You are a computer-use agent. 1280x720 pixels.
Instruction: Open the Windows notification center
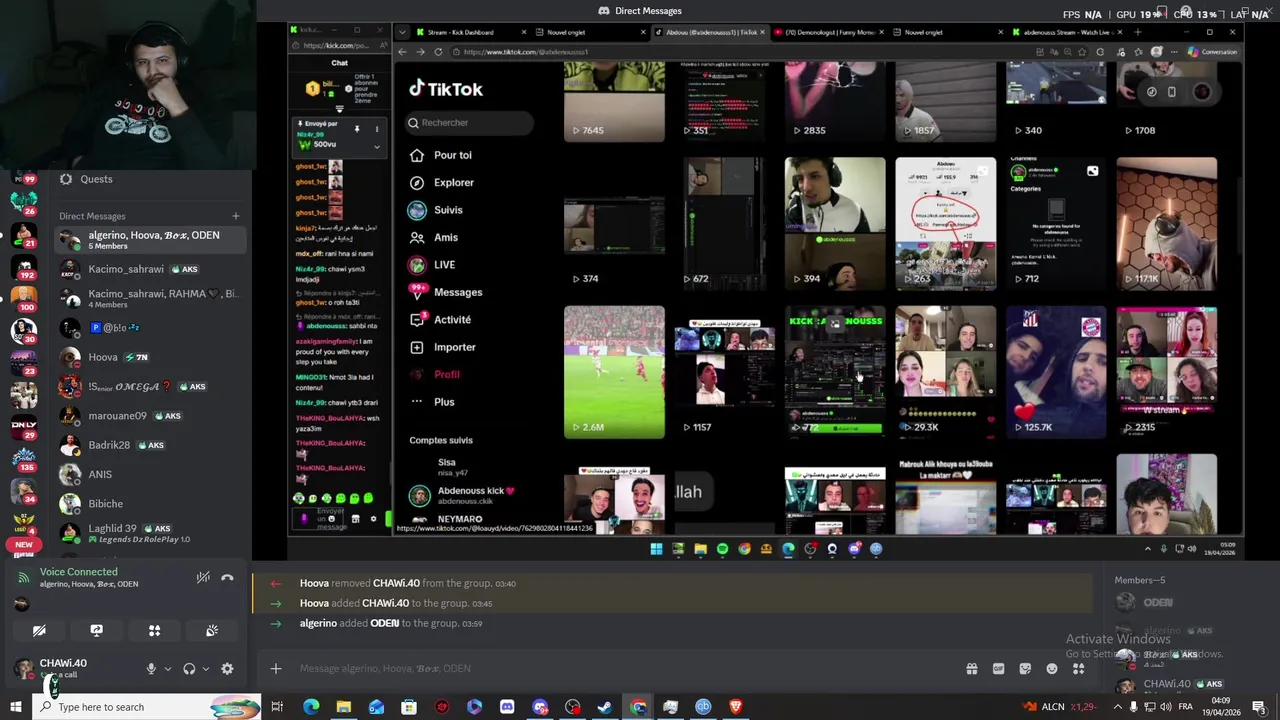click(x=1259, y=707)
